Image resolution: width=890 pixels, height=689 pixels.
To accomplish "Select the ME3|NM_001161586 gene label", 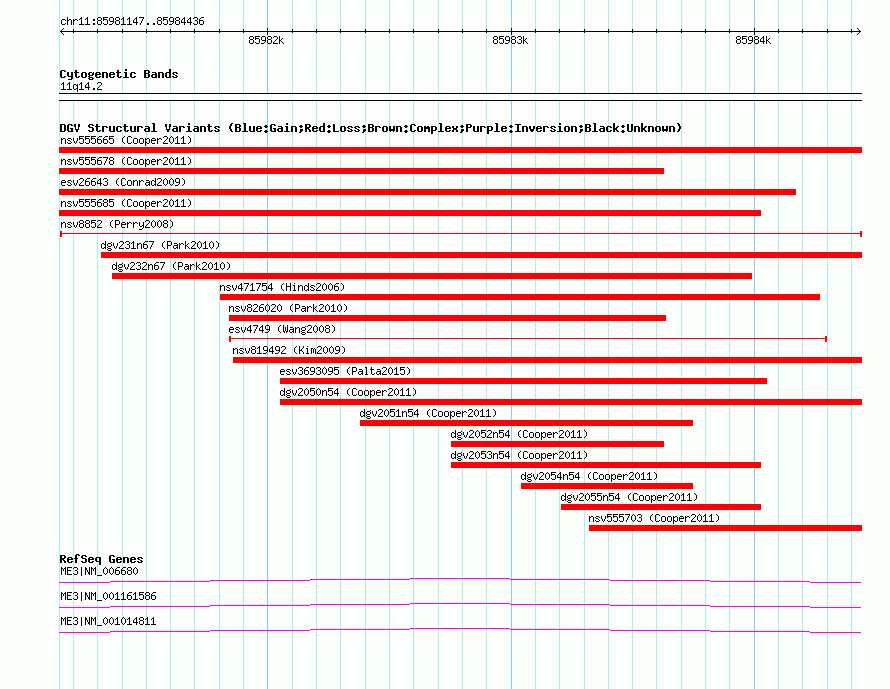I will tap(108, 596).
